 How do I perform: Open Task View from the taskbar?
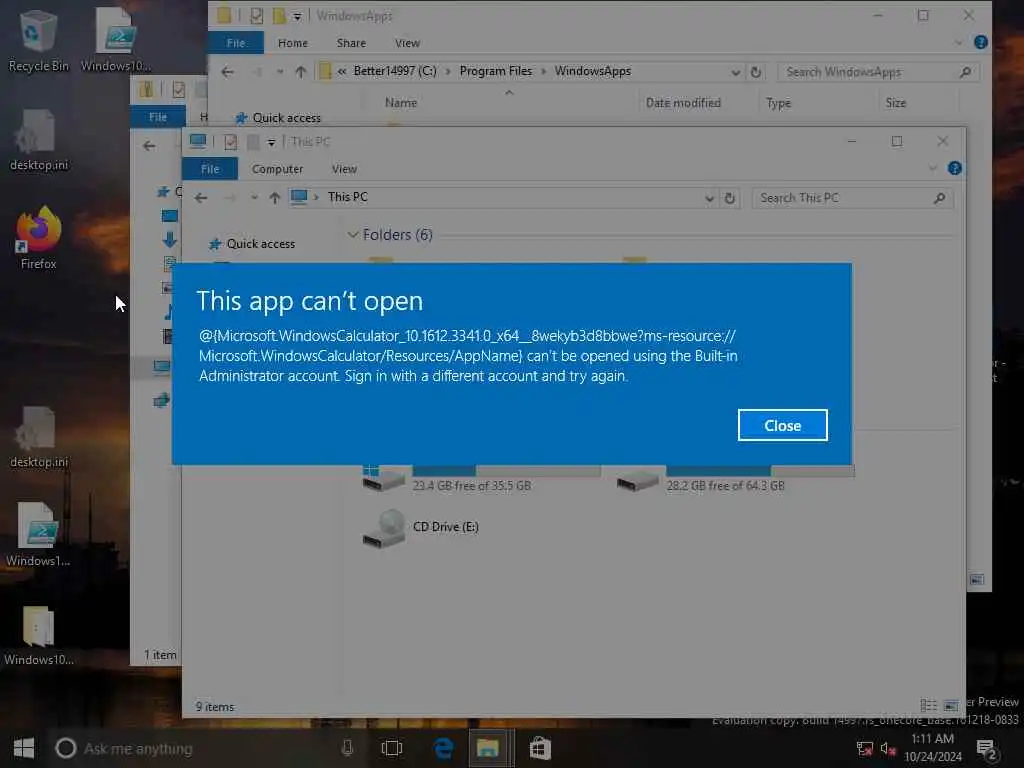coord(392,748)
